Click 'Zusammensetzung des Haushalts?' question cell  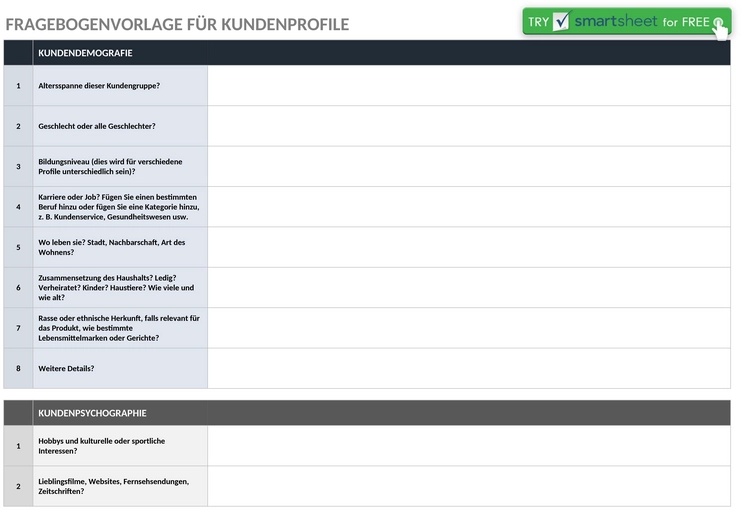[120, 288]
